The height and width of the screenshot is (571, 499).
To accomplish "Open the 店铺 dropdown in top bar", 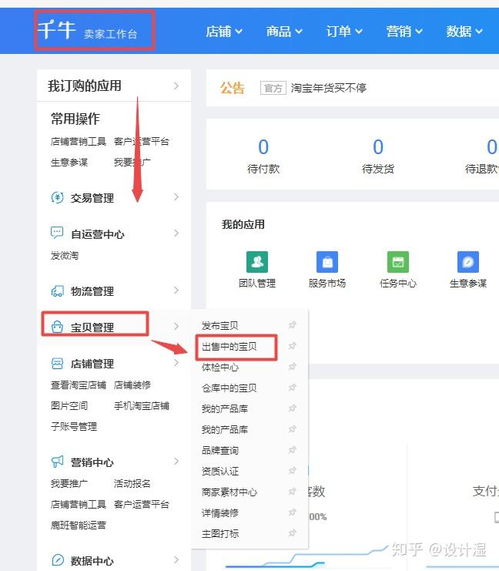I will [x=224, y=31].
